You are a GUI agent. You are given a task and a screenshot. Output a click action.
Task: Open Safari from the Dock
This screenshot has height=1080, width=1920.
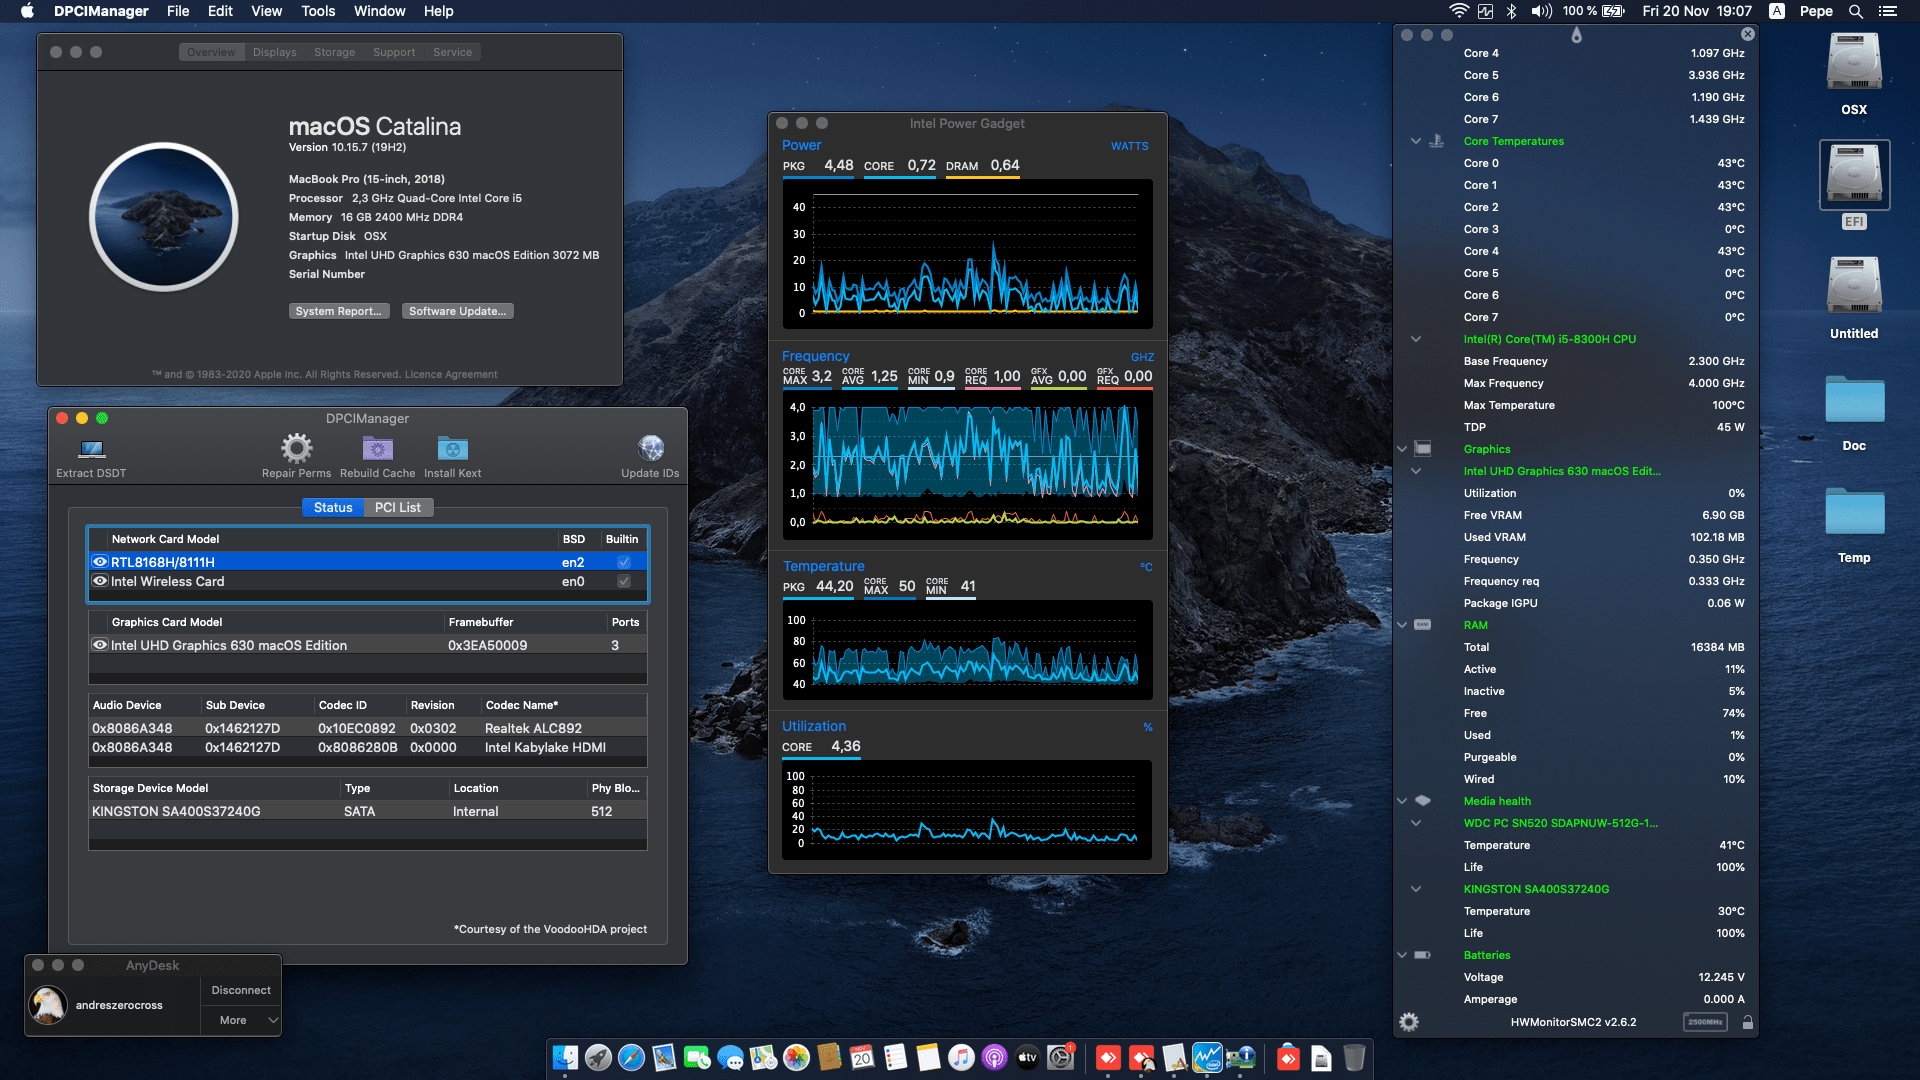click(631, 1057)
